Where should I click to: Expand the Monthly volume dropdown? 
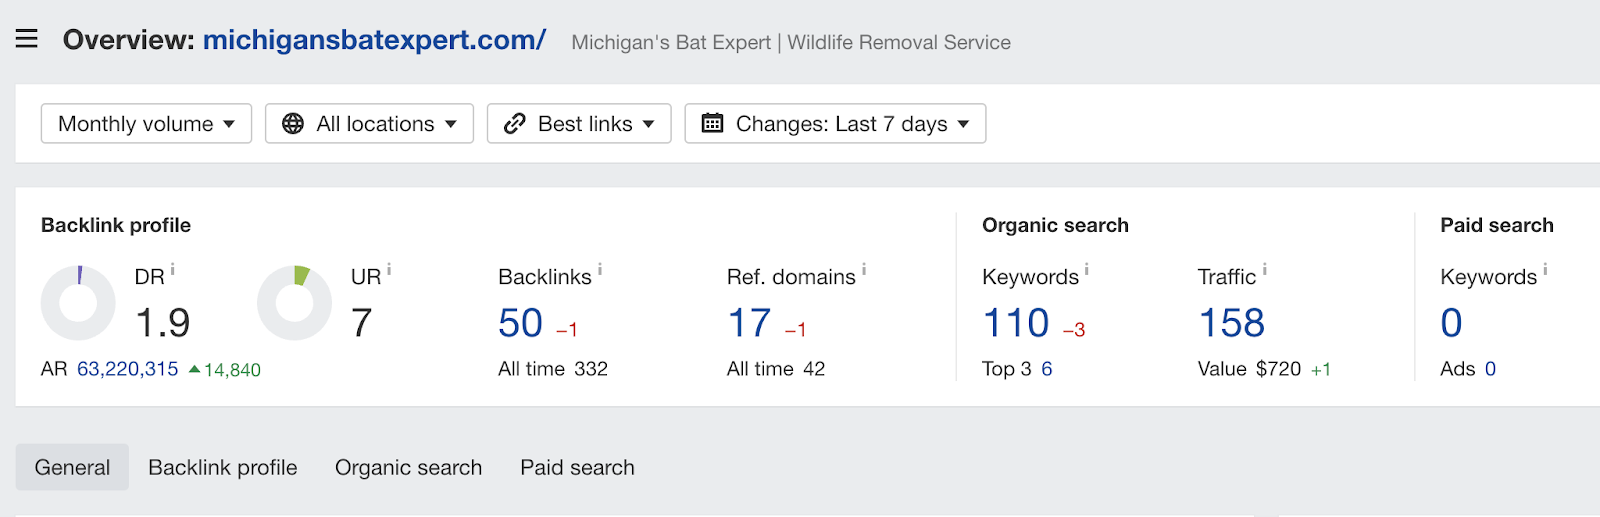tap(146, 124)
